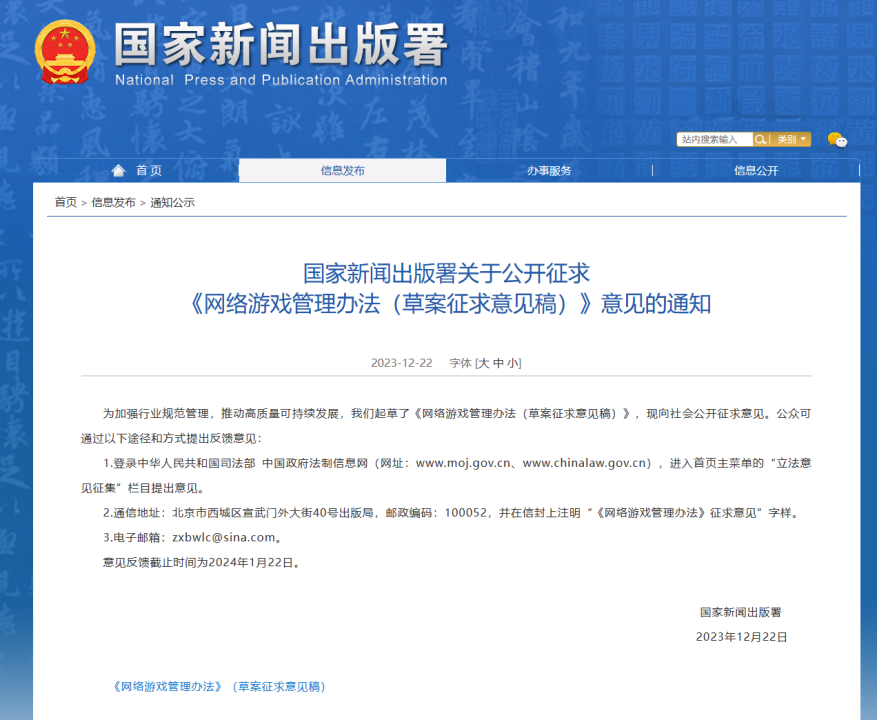This screenshot has width=877, height=720.
Task: Click 通知公示 in the breadcrumb trail
Action: pos(172,202)
